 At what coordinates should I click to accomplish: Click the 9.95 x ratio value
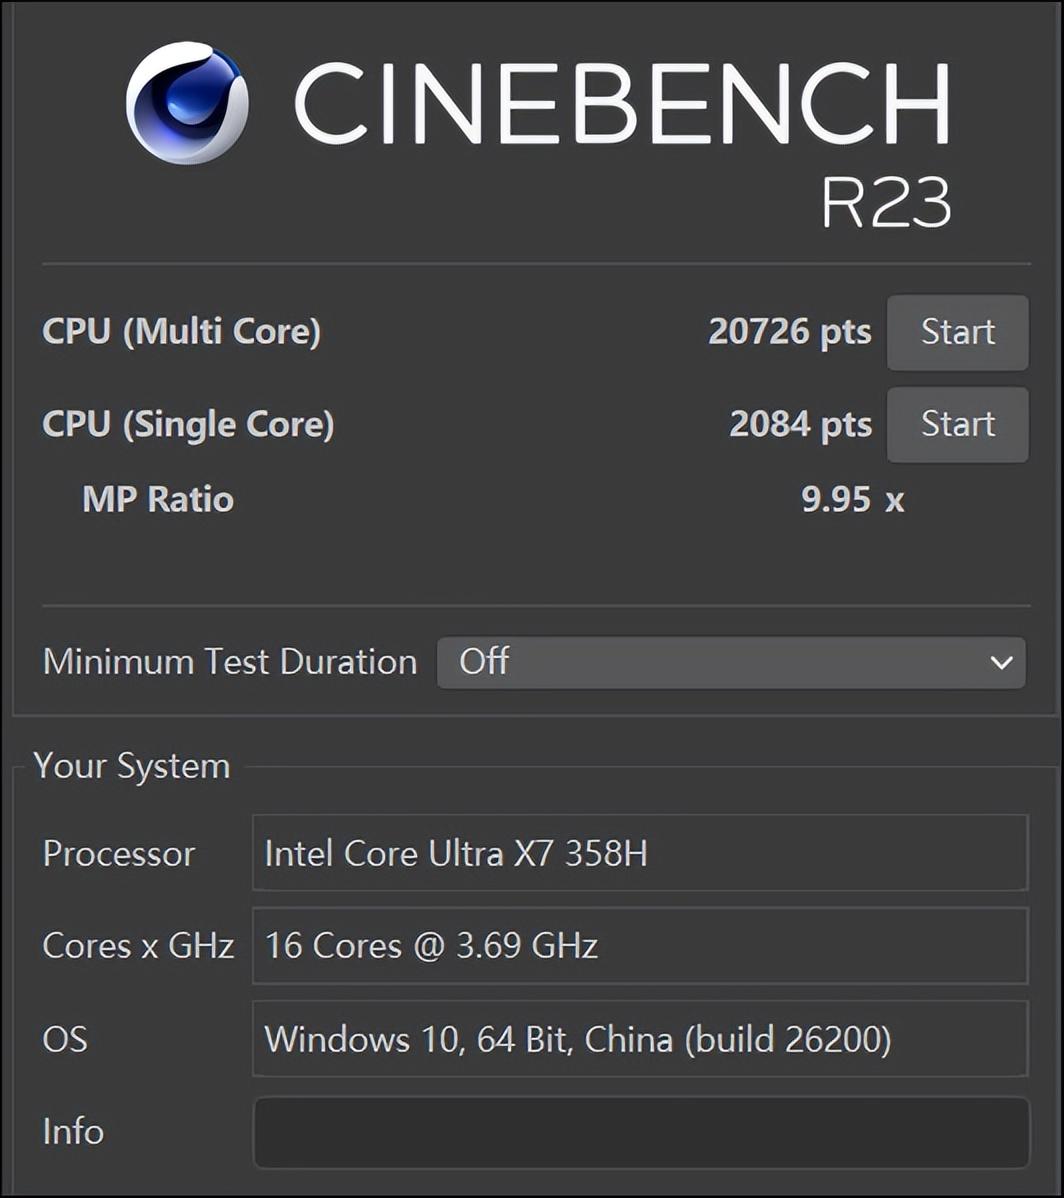pos(852,498)
